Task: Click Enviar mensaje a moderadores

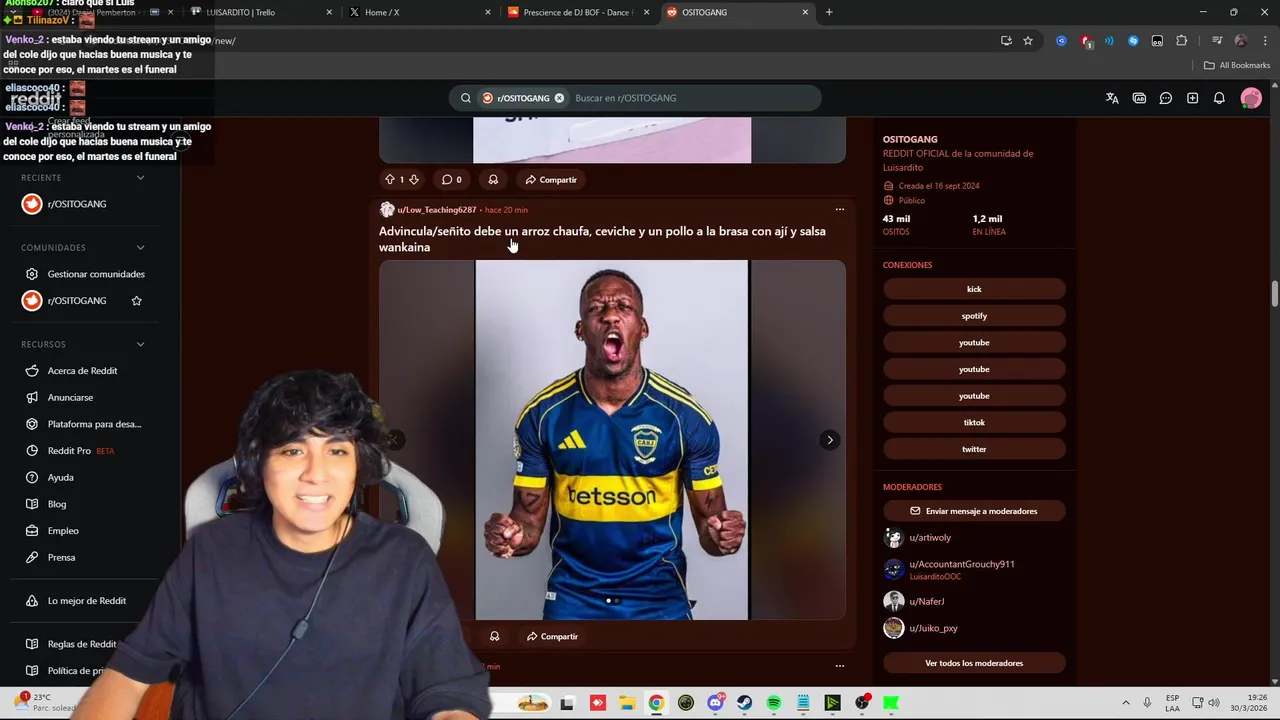Action: (974, 511)
